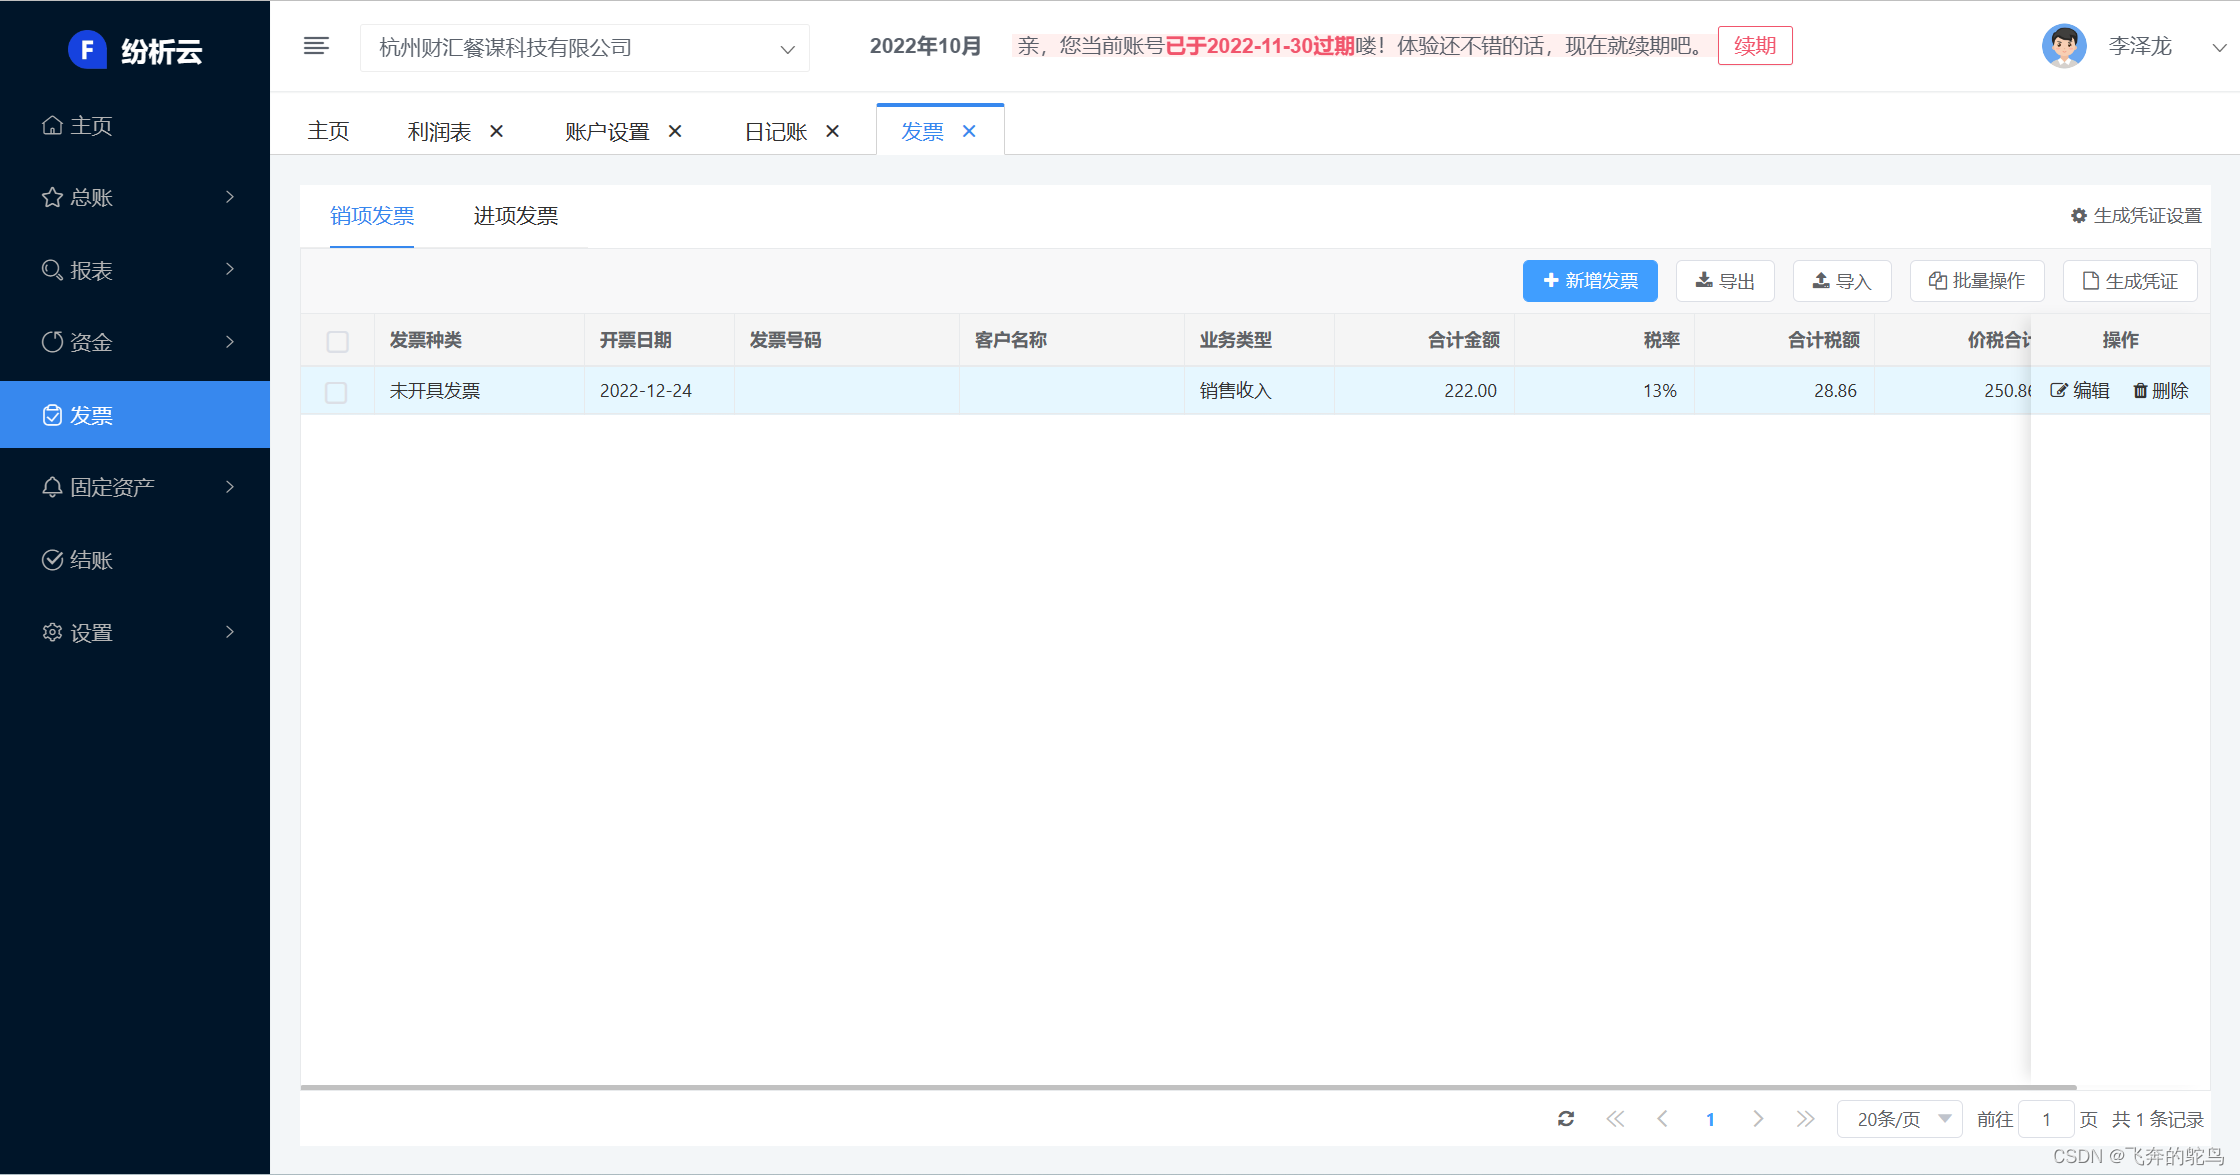Click the refresh icon in pagination bar
The height and width of the screenshot is (1175, 2240).
(x=1566, y=1119)
